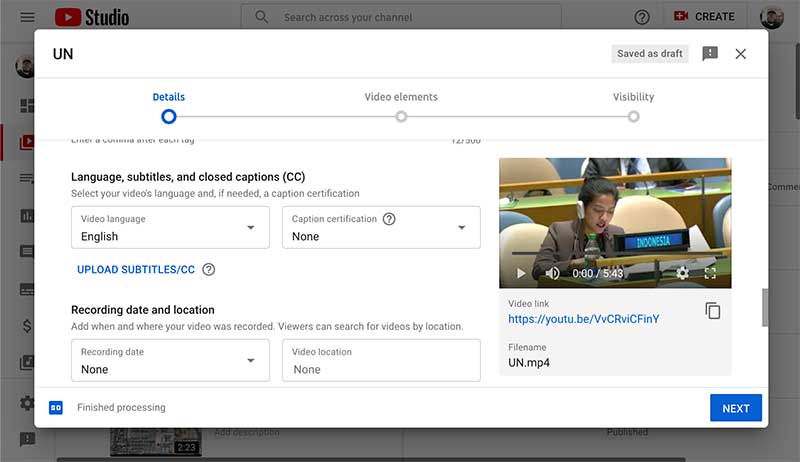Open Content in the background sidebar

pyautogui.click(x=27, y=142)
